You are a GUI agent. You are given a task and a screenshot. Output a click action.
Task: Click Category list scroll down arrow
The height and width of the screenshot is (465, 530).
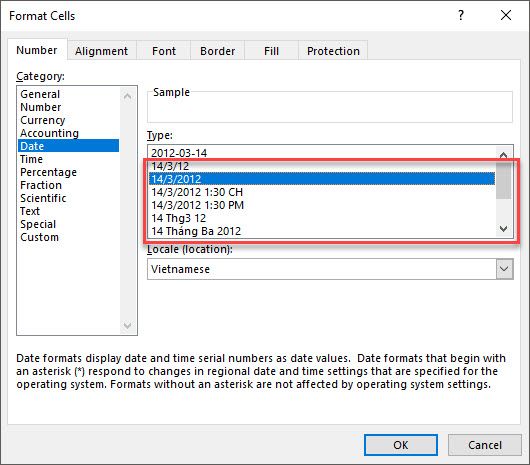(x=127, y=325)
